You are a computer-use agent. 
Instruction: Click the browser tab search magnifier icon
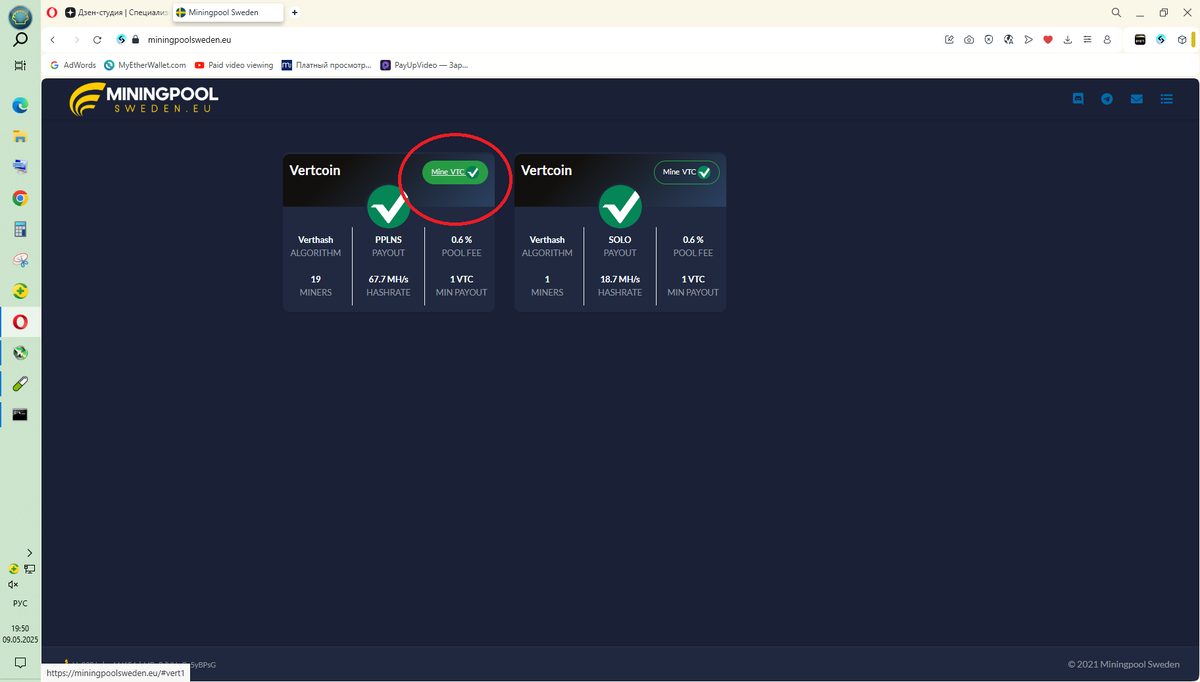point(1117,12)
